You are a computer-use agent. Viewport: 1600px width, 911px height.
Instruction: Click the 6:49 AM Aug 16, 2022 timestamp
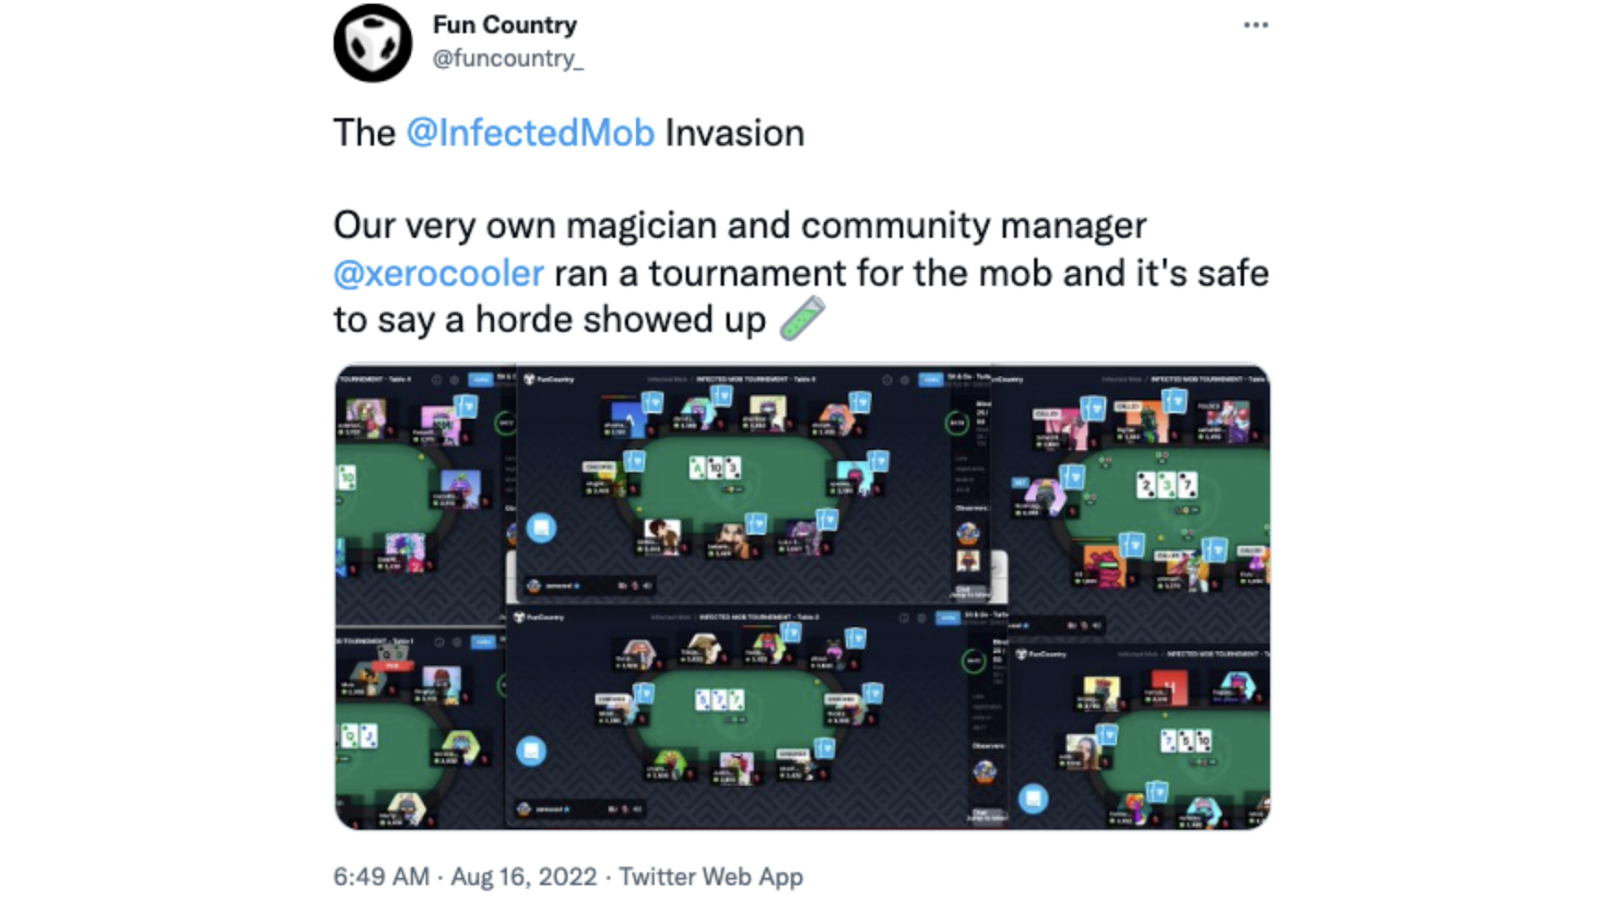465,877
